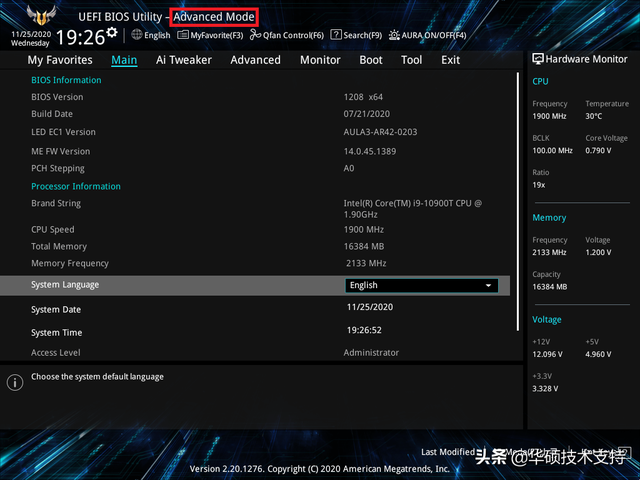Click the Intel Core i9-10900T brand text

(412, 209)
